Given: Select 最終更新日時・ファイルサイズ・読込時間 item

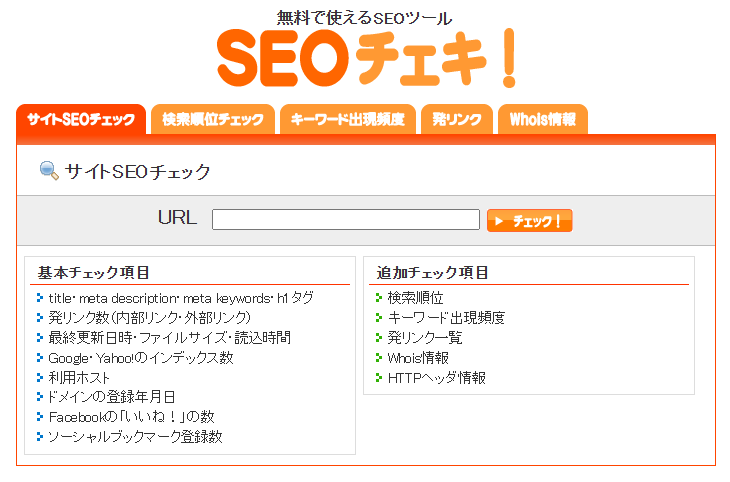Looking at the screenshot, I should 169,338.
